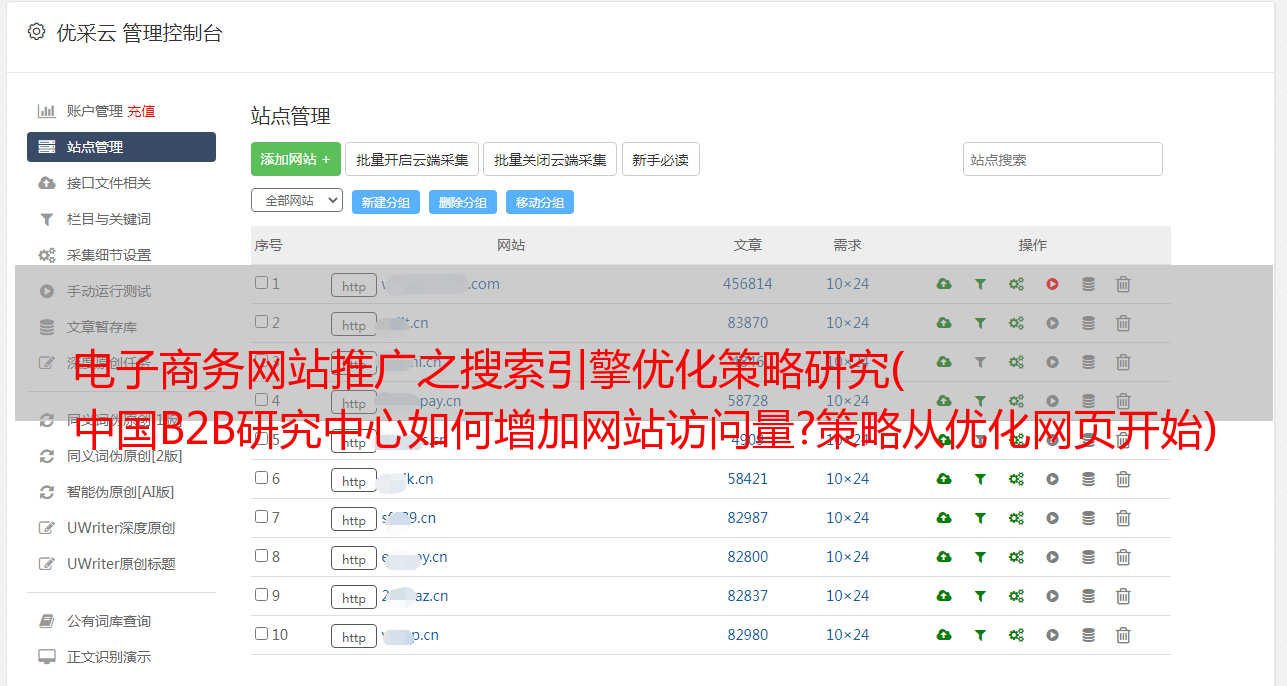Image resolution: width=1287 pixels, height=686 pixels.
Task: Open 采集细节设置 in sidebar
Action: coord(109,255)
